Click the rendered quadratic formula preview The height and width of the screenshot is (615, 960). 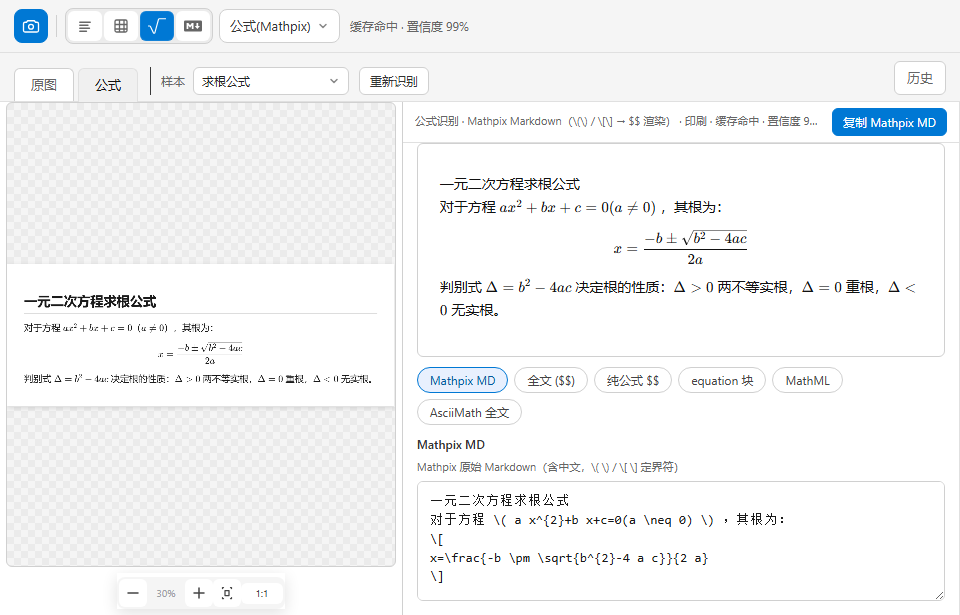click(x=680, y=248)
